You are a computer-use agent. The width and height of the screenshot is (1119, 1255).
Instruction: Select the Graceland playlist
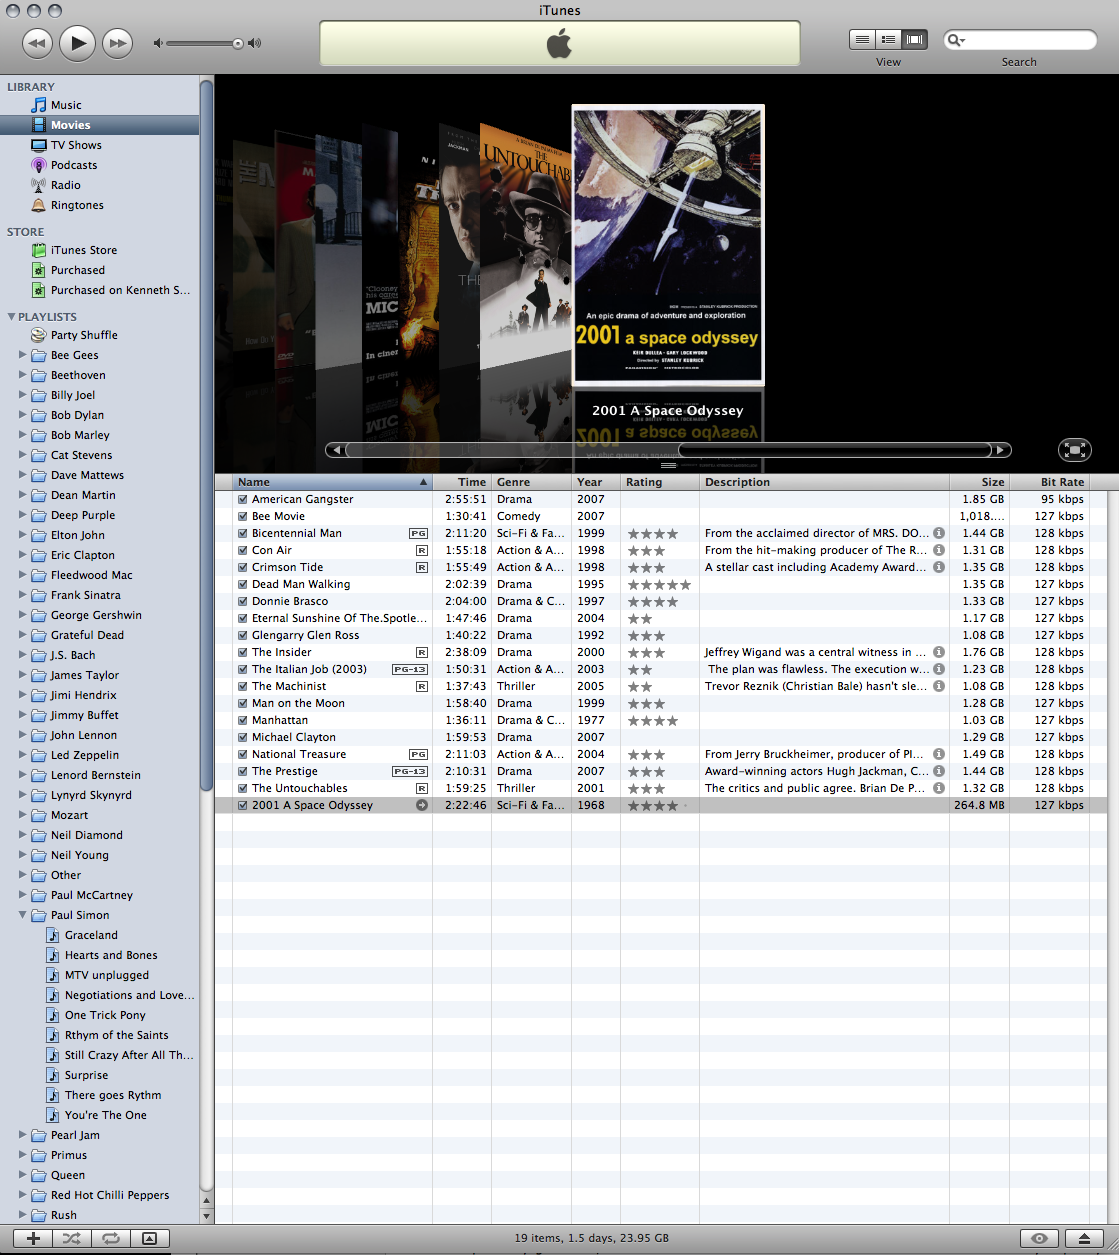pos(90,935)
